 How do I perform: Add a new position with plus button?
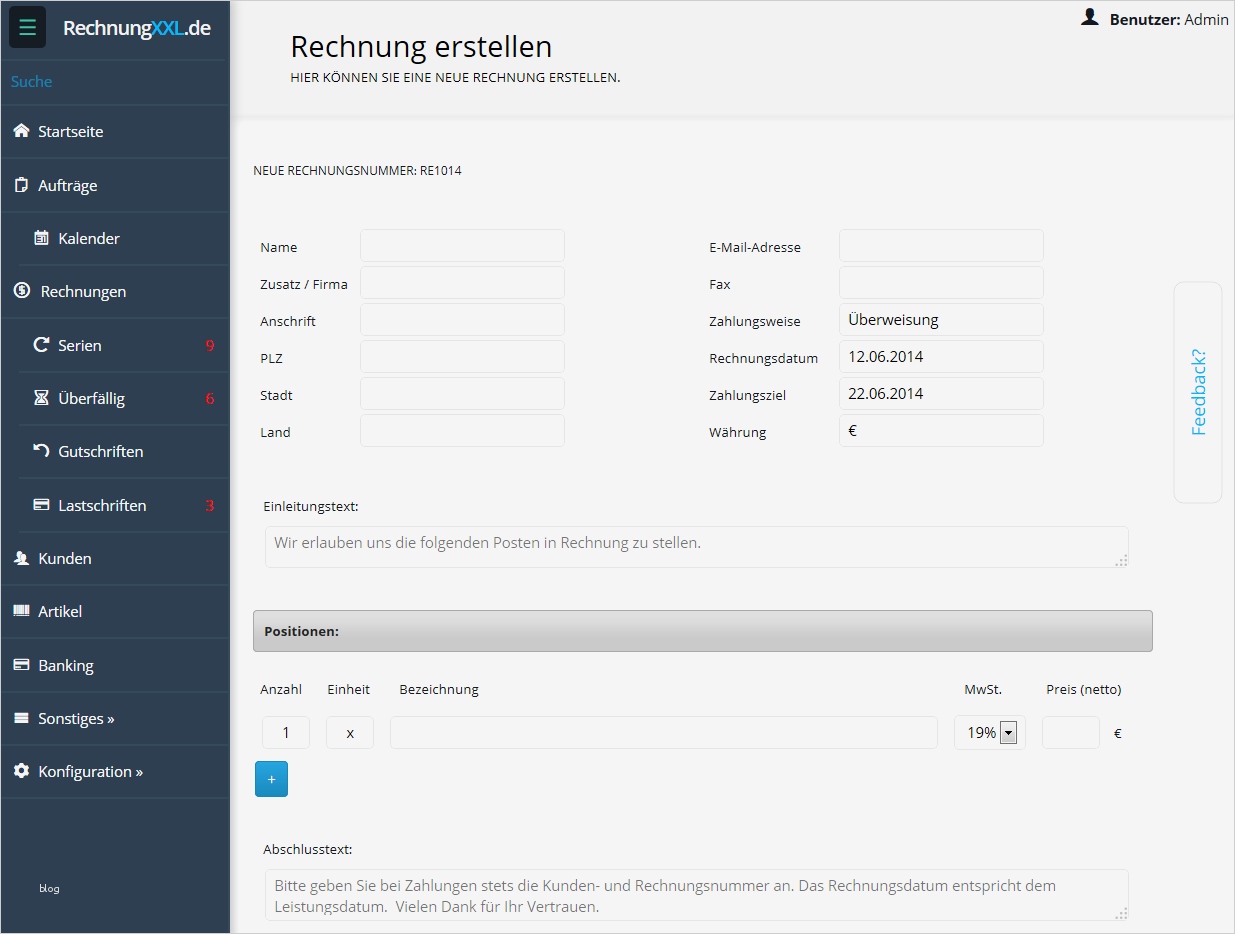click(271, 779)
